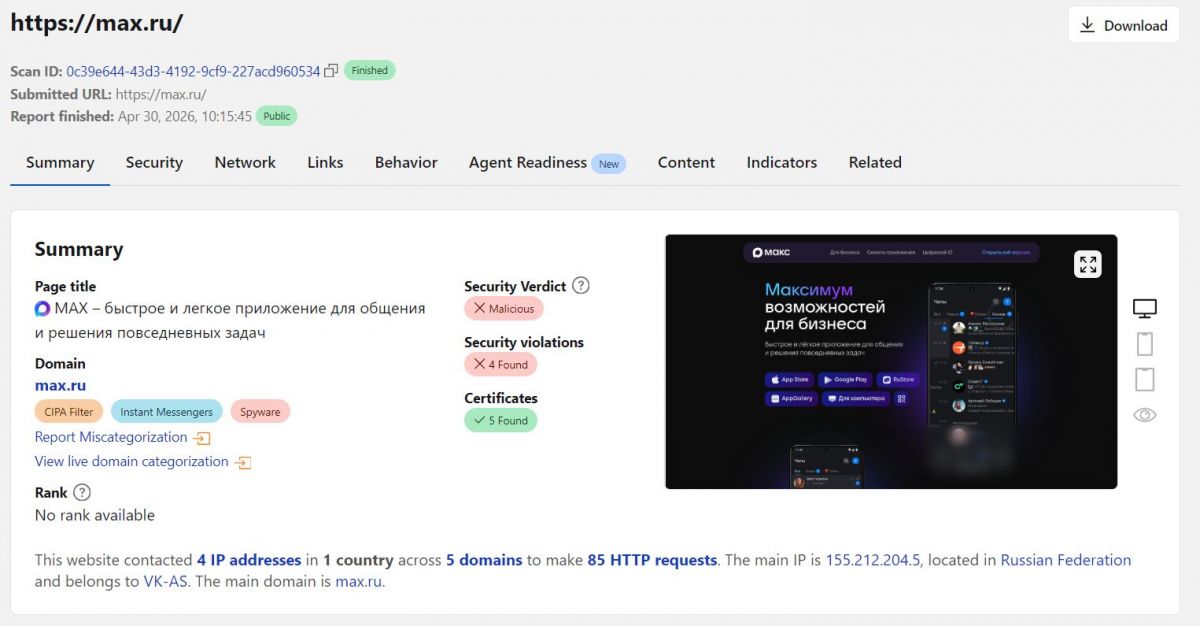Viewport: 1200px width, 626px height.
Task: Expand the screenshot to fullscreen
Action: pyautogui.click(x=1088, y=264)
